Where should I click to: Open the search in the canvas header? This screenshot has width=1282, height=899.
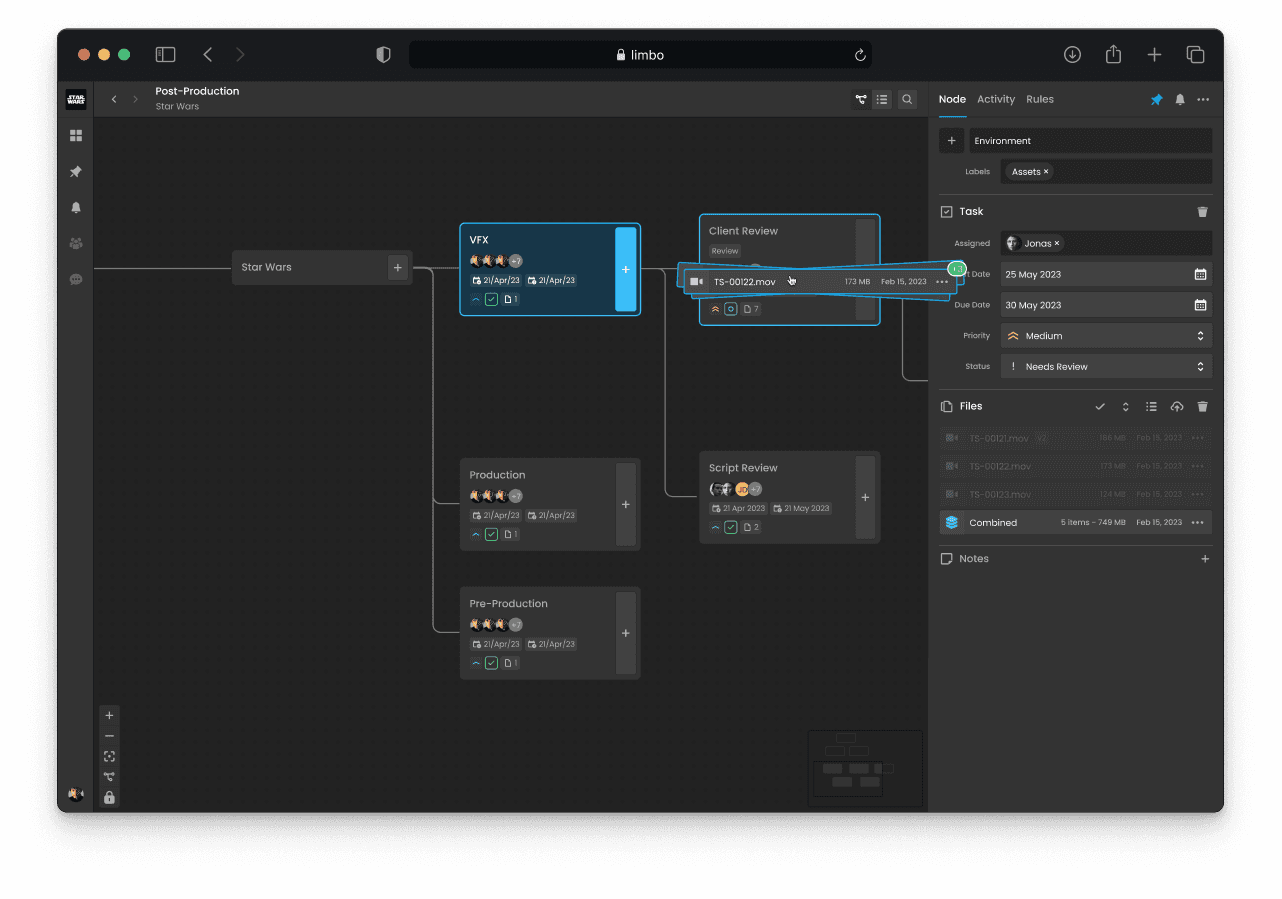tap(907, 99)
